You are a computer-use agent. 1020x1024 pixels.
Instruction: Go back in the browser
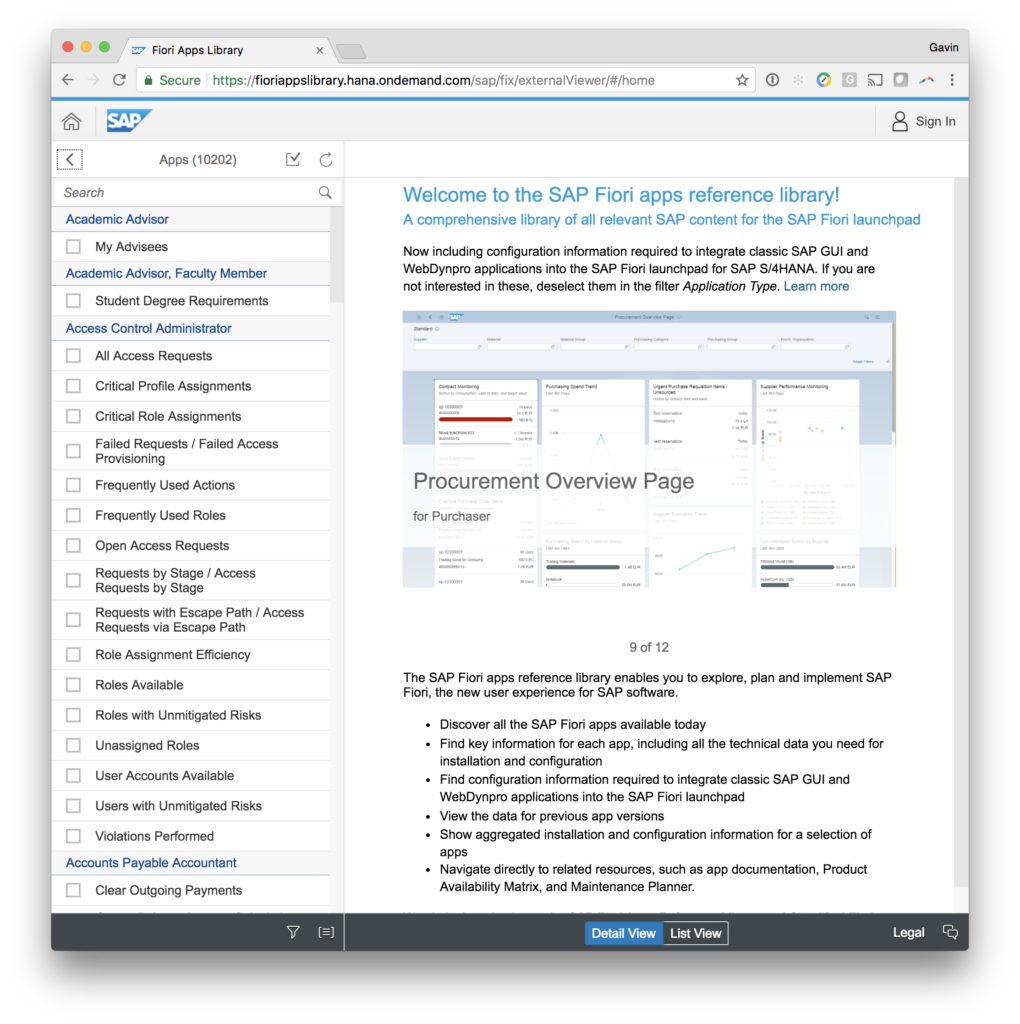coord(68,80)
